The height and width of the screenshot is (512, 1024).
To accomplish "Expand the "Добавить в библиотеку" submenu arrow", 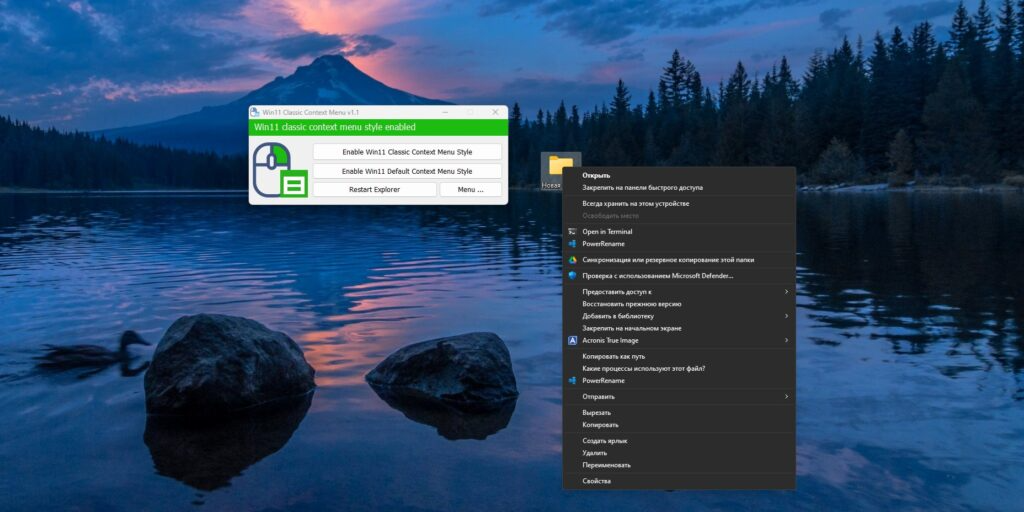I will click(786, 316).
